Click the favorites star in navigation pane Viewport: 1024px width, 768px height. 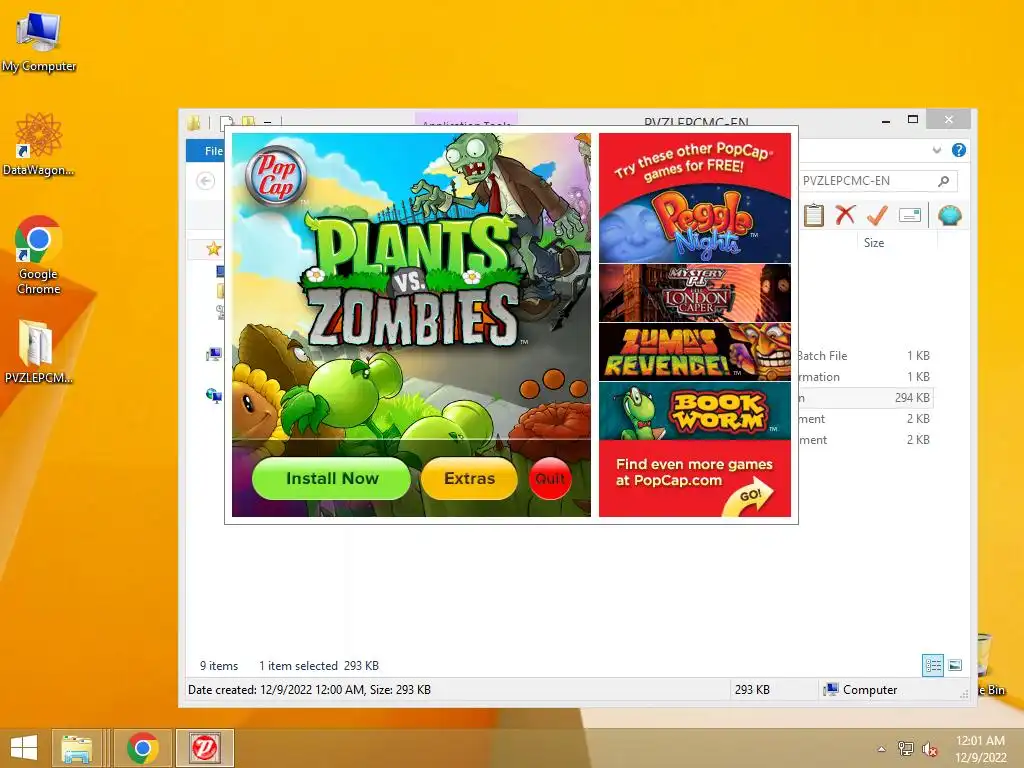tap(214, 249)
